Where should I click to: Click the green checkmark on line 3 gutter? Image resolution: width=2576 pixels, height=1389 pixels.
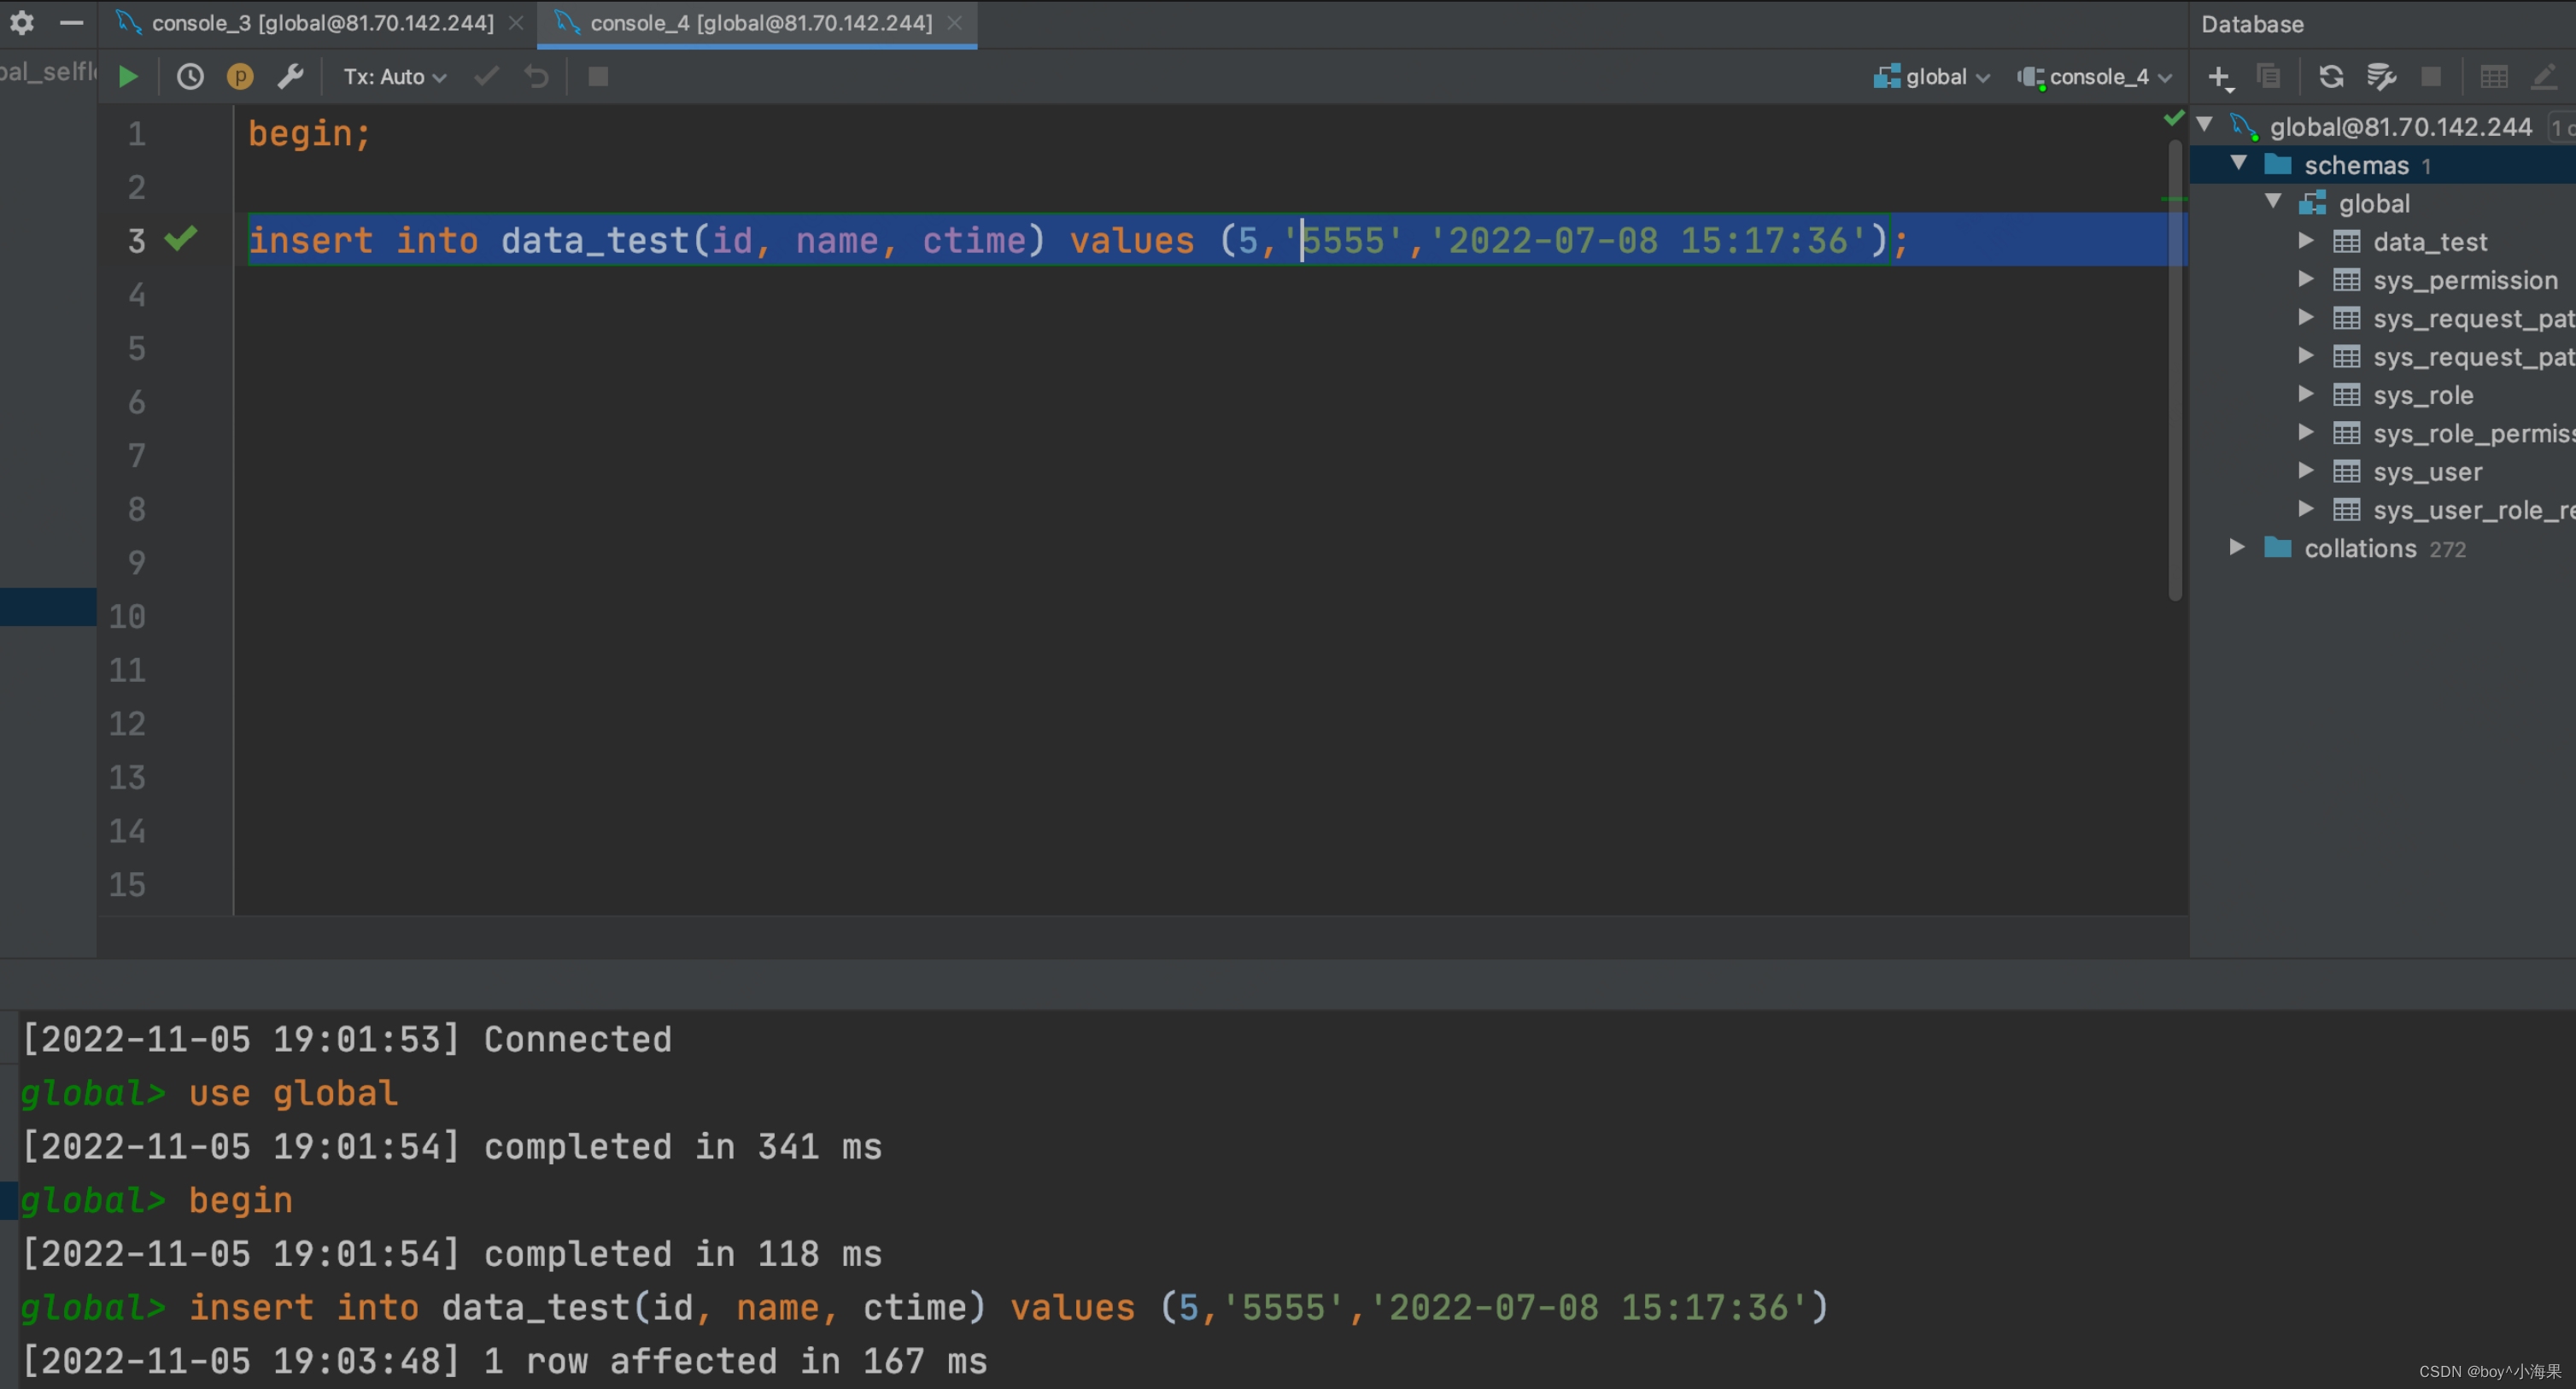tap(181, 239)
